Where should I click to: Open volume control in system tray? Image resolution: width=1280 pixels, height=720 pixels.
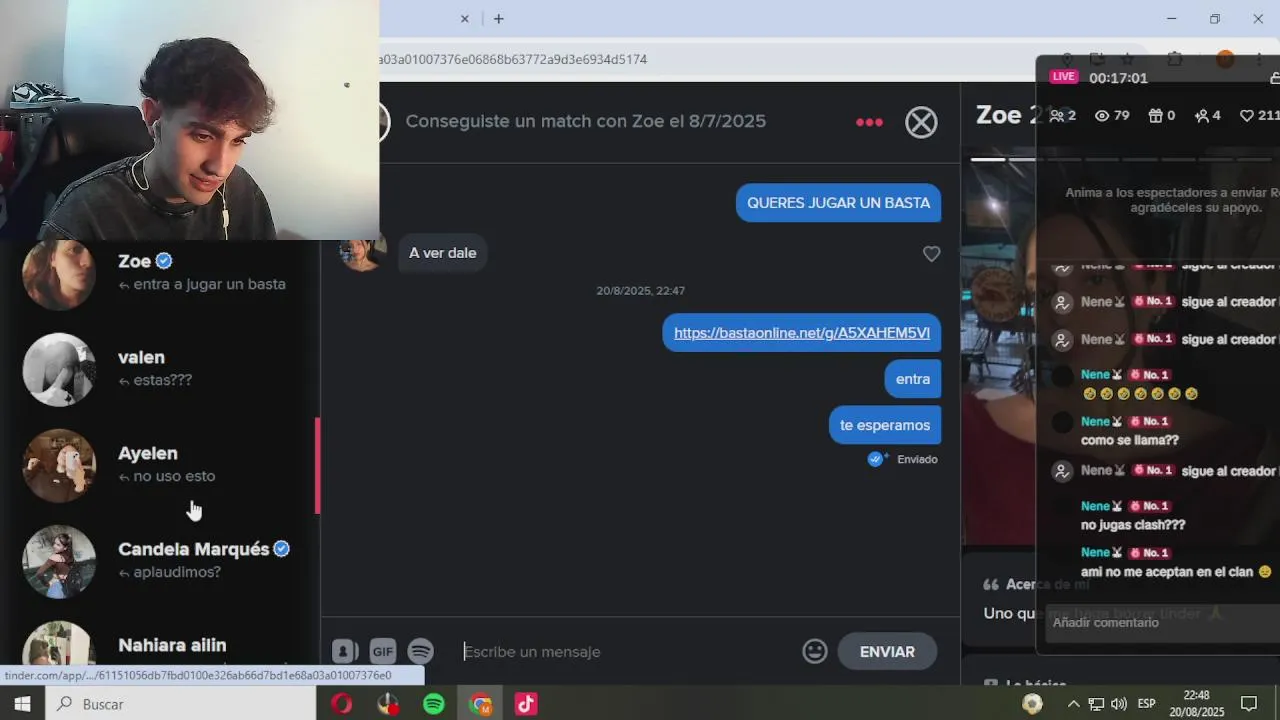coord(1118,704)
